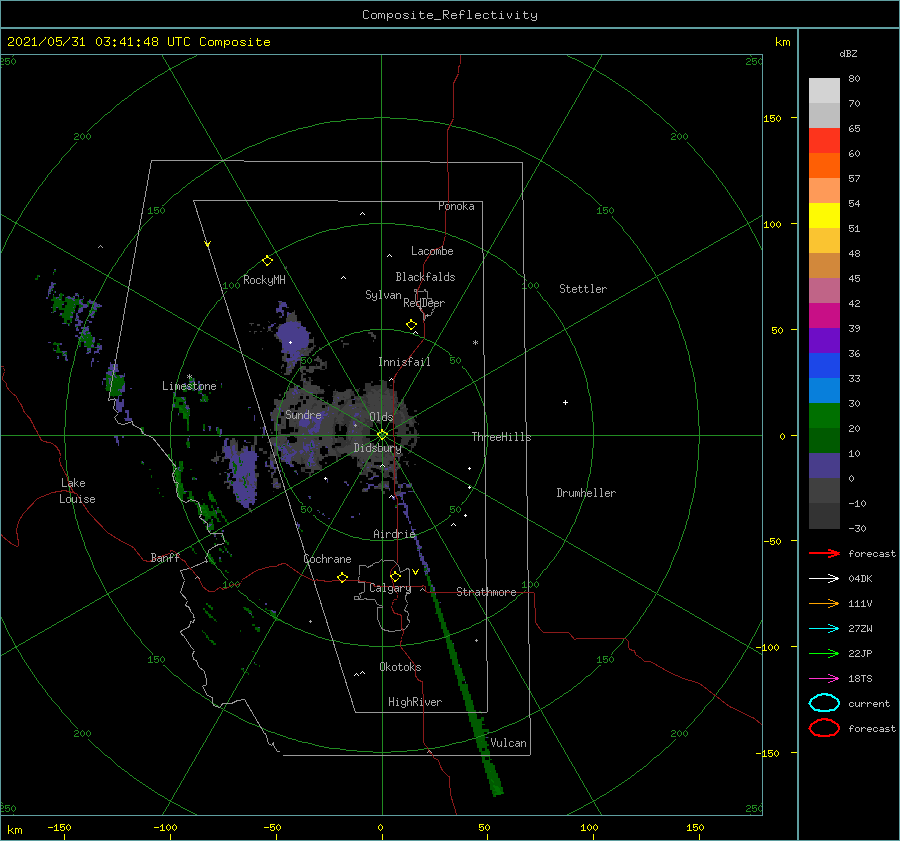The height and width of the screenshot is (841, 900).
Task: Click the yellow diamond marker below RedDeer
Action: (411, 325)
